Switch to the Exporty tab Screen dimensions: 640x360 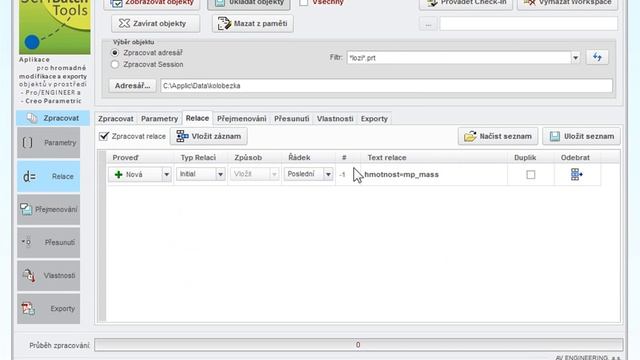[x=374, y=119]
